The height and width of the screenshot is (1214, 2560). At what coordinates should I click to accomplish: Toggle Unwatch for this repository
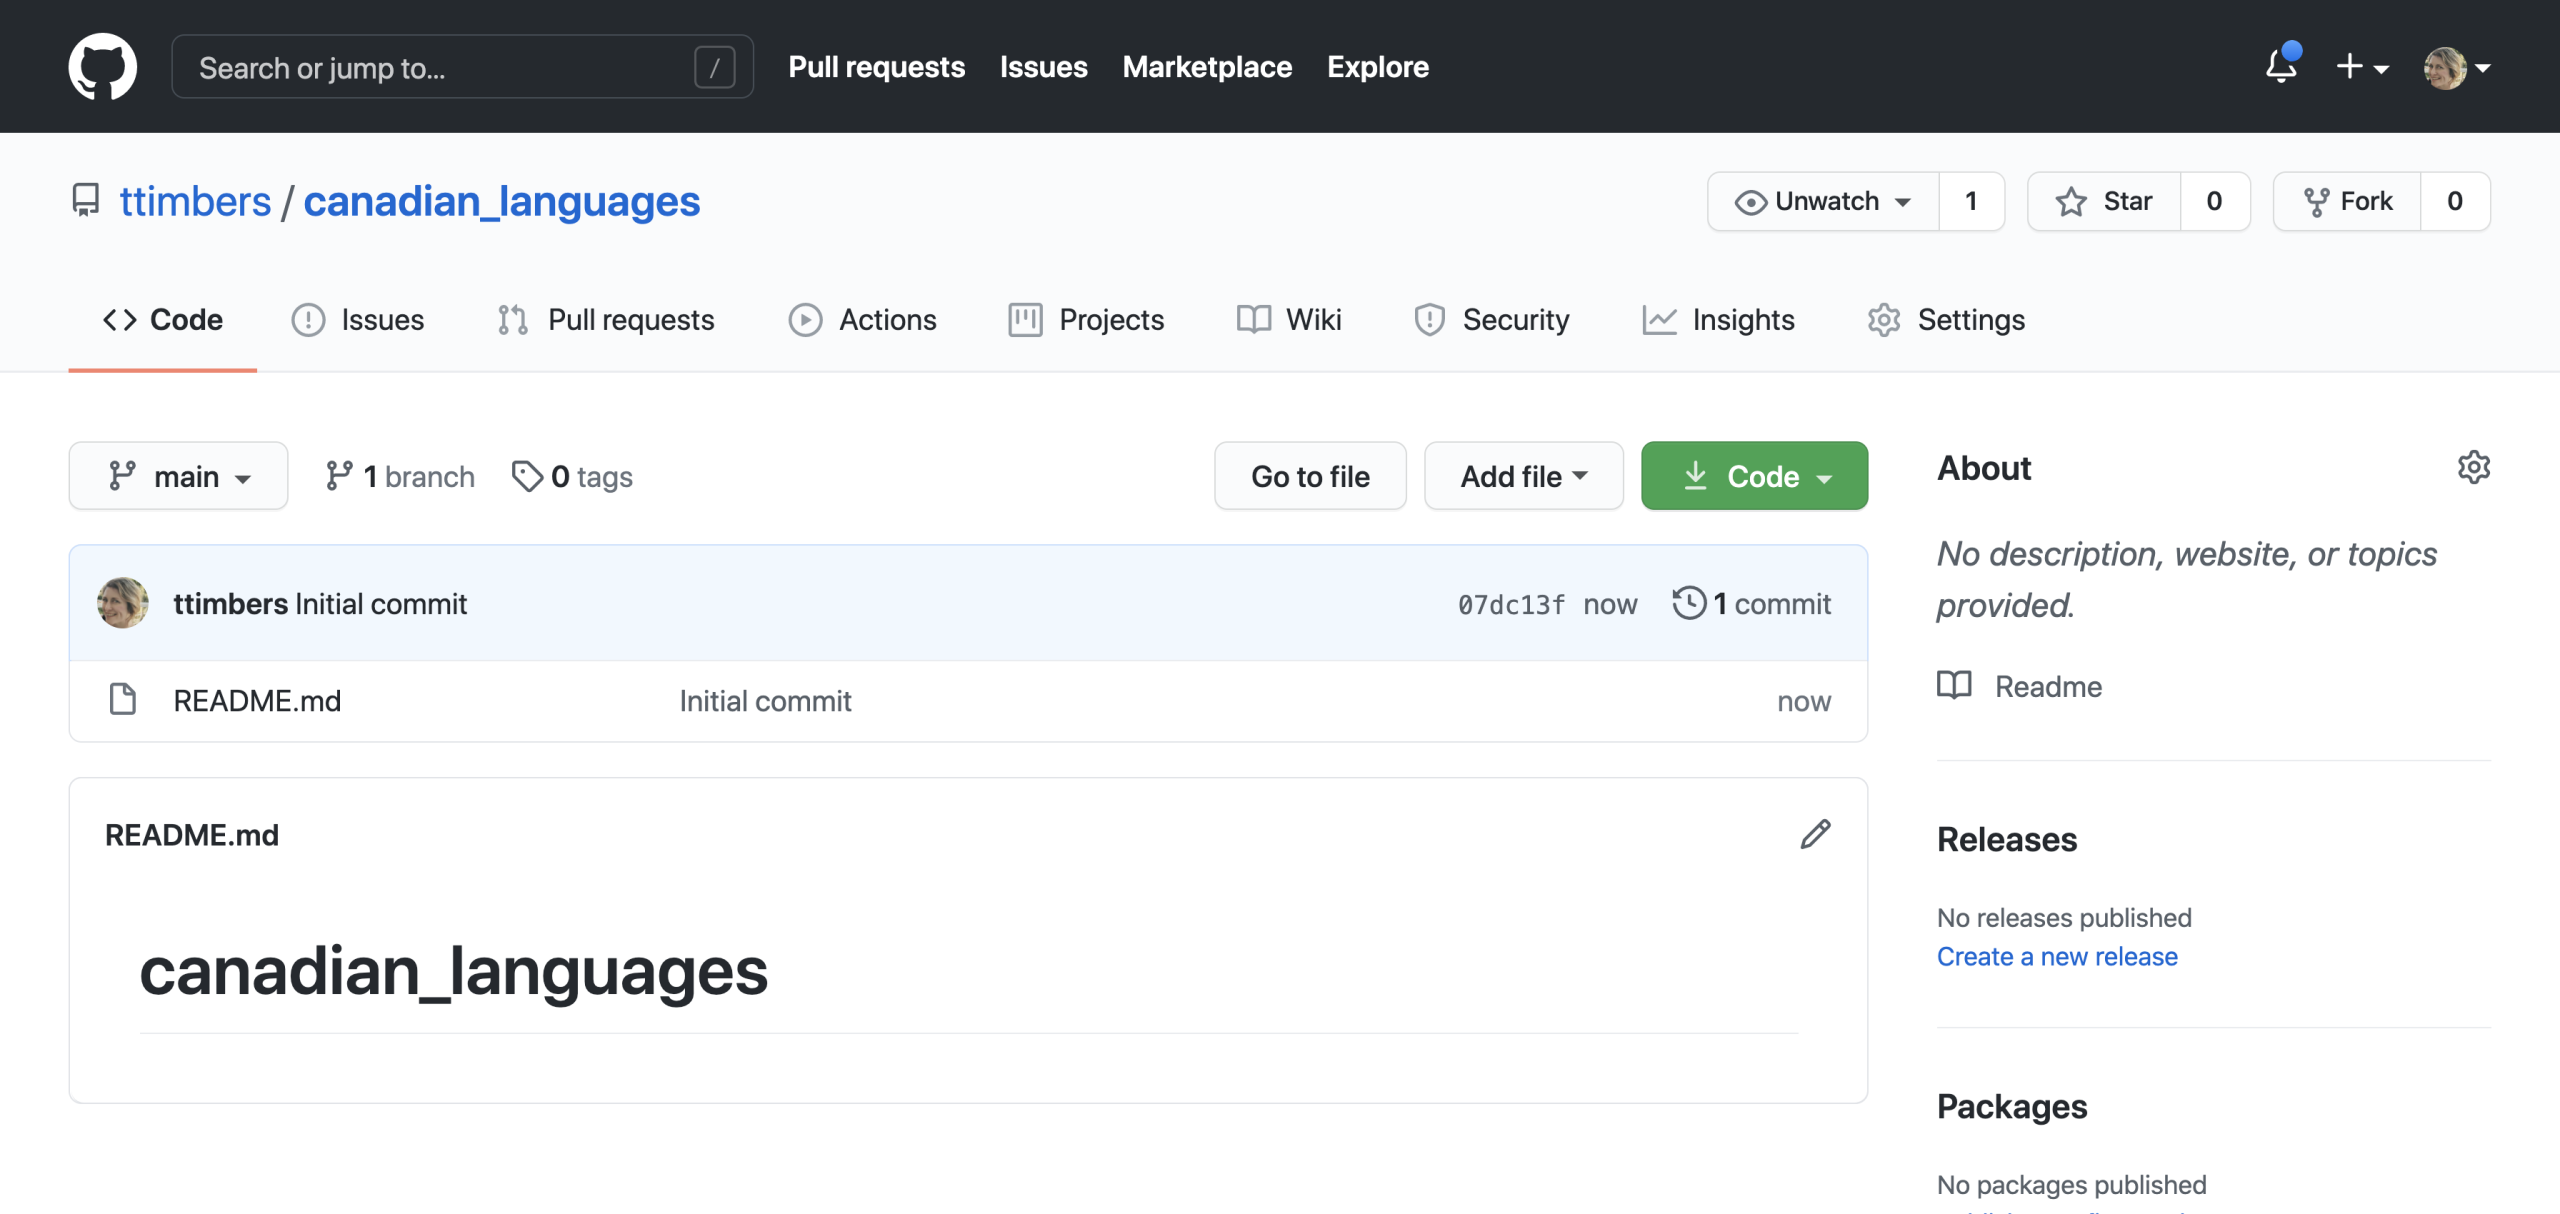point(1823,201)
